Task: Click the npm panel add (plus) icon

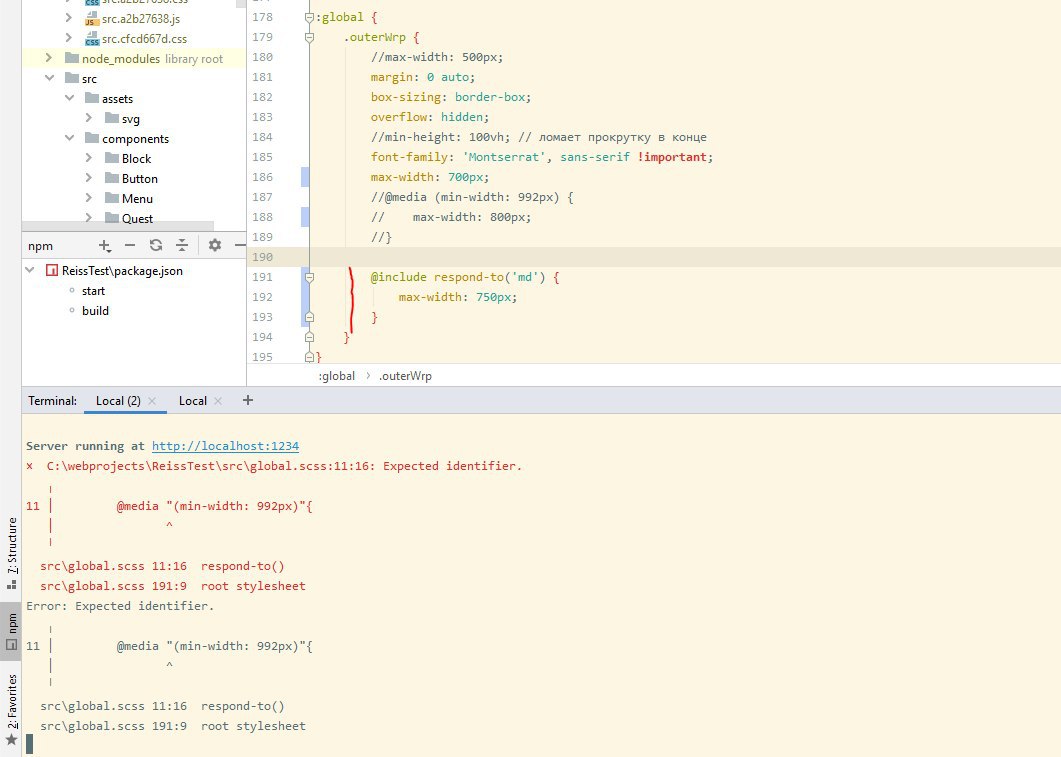Action: pos(104,246)
